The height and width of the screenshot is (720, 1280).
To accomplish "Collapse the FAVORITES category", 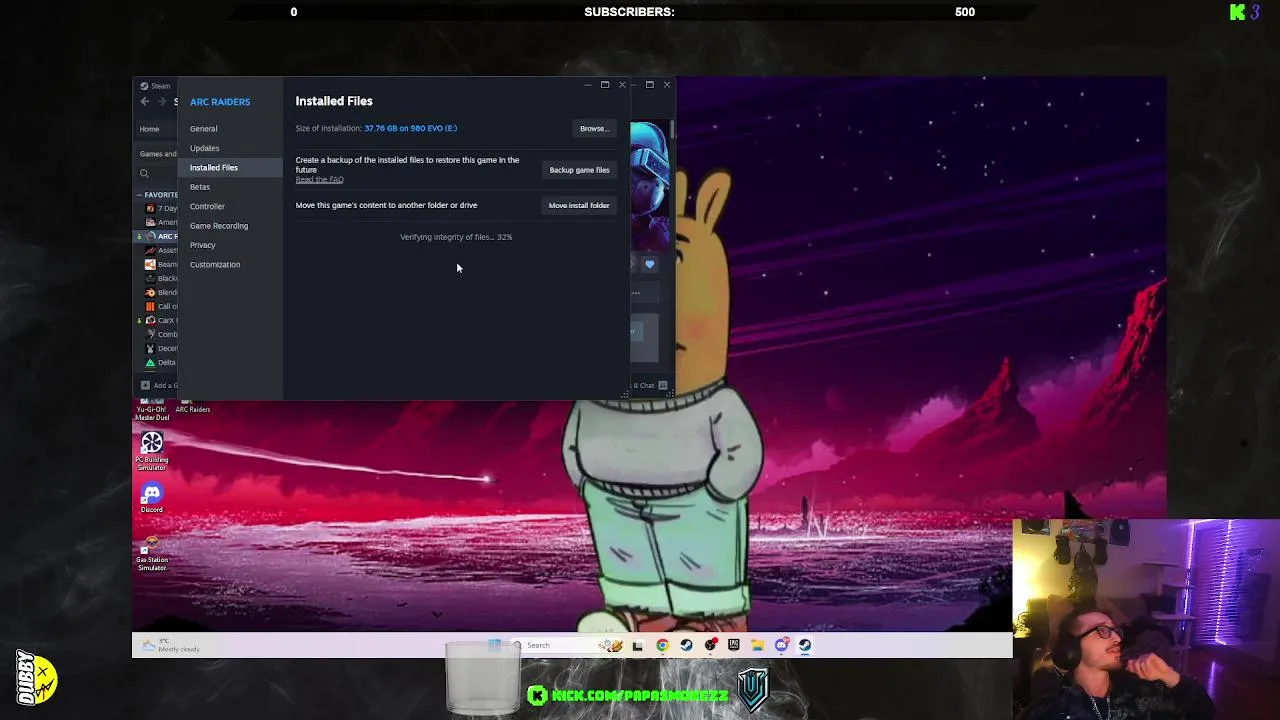I will pos(158,195).
